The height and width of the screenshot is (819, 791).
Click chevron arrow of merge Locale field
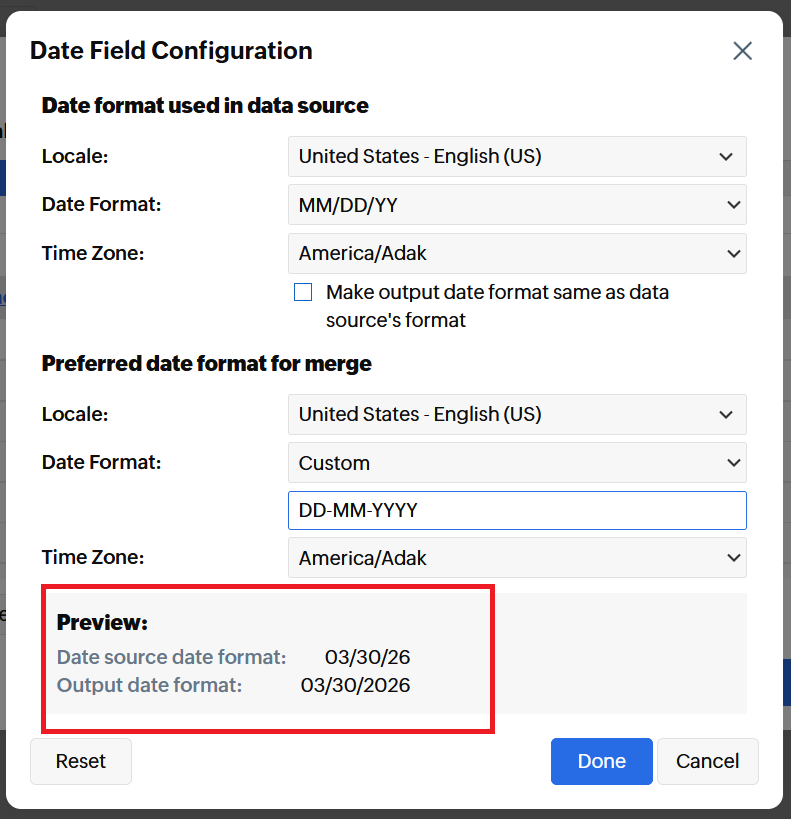[x=726, y=414]
